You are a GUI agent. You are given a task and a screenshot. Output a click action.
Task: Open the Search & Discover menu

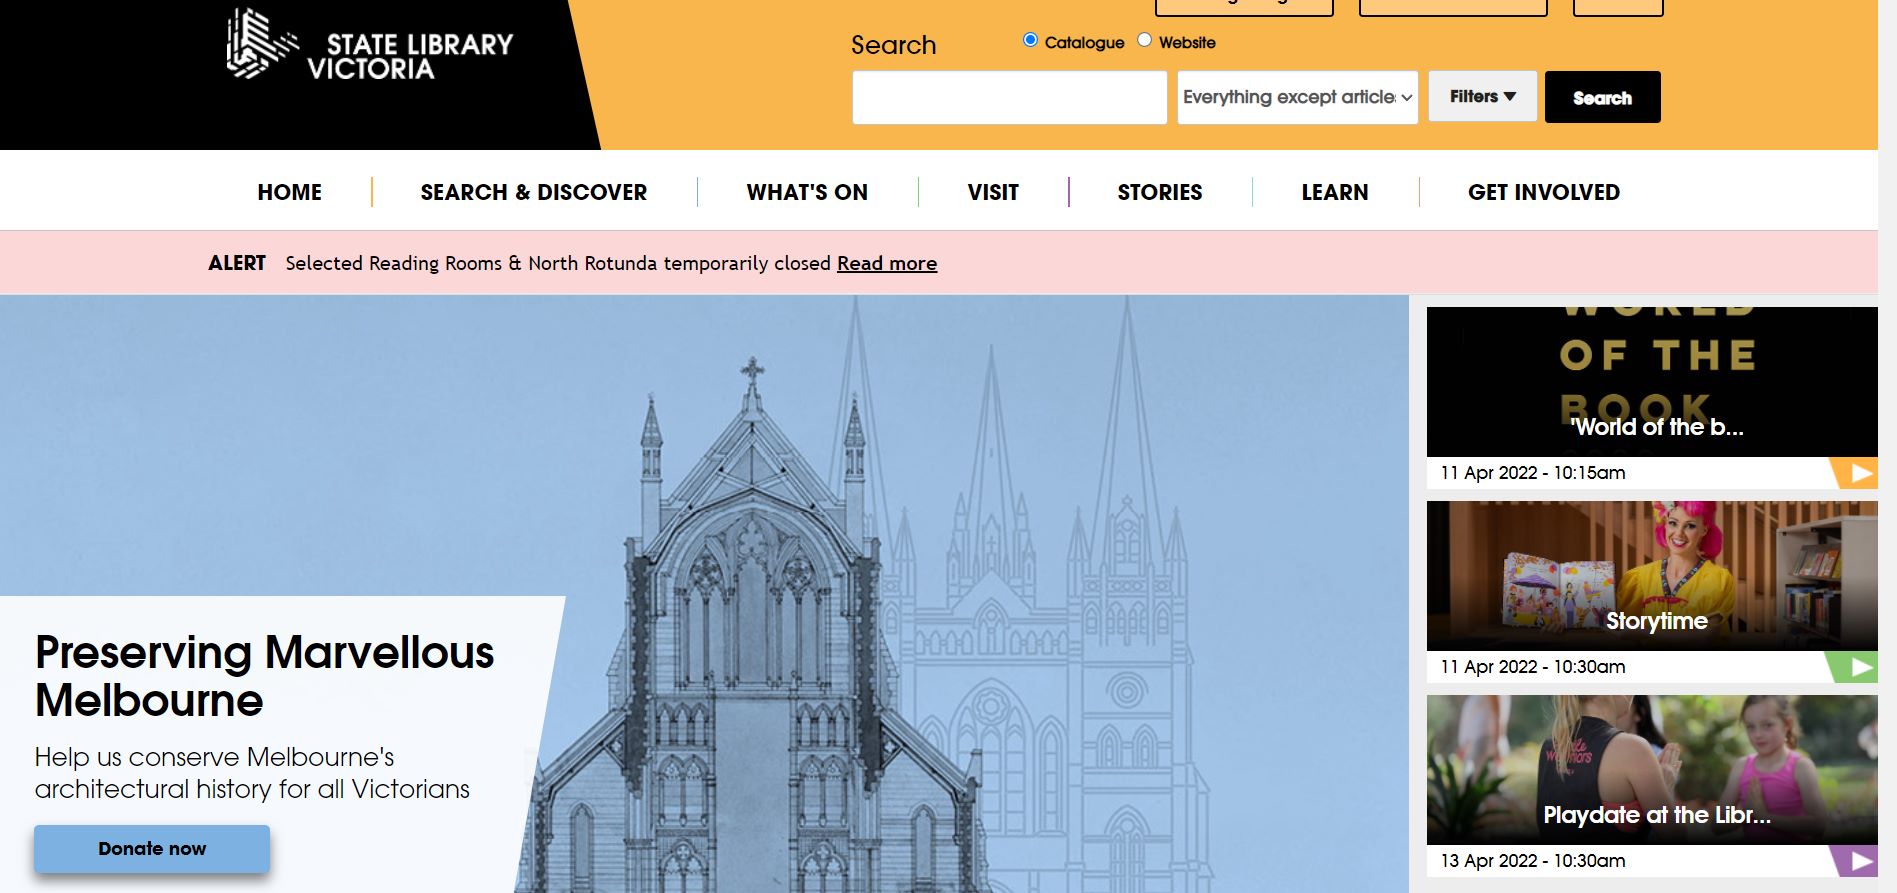click(x=533, y=192)
